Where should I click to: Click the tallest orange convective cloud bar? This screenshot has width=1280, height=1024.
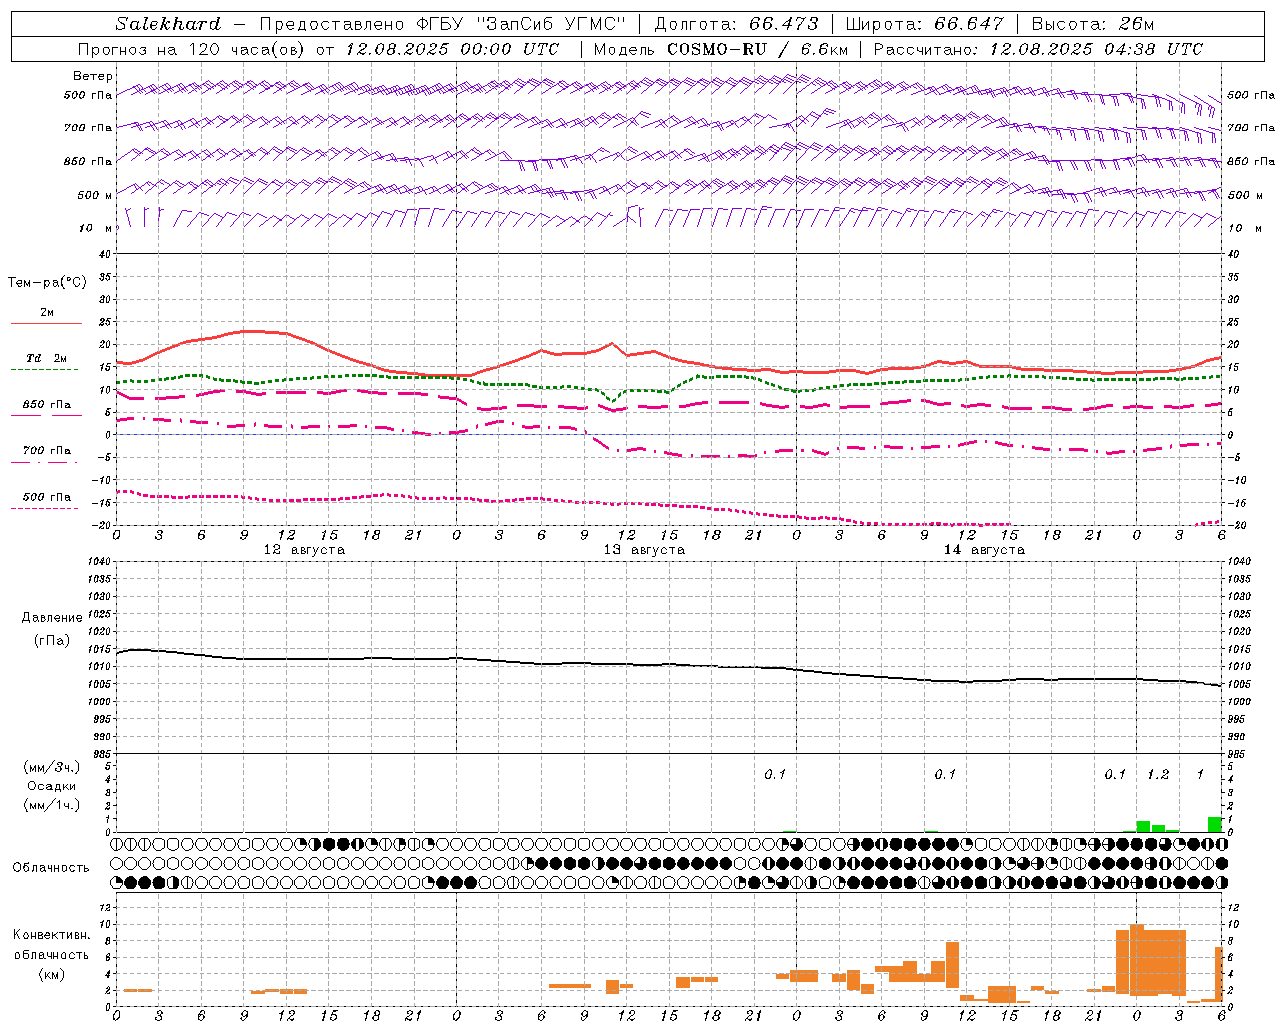[x=1137, y=960]
